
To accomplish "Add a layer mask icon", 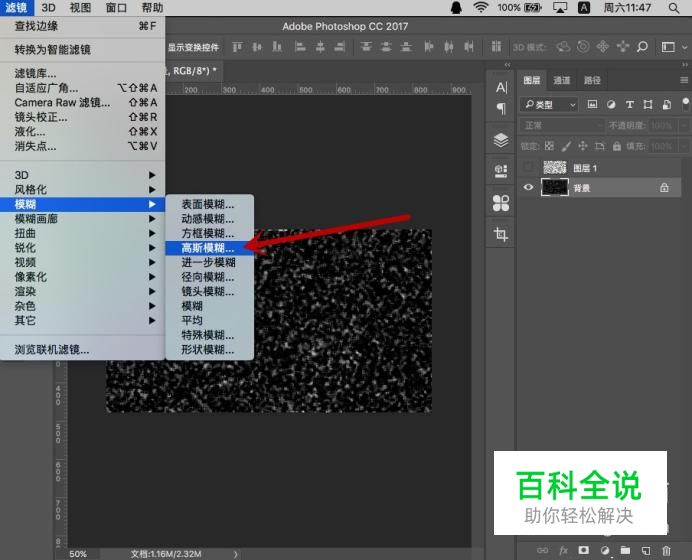I will pos(583,550).
